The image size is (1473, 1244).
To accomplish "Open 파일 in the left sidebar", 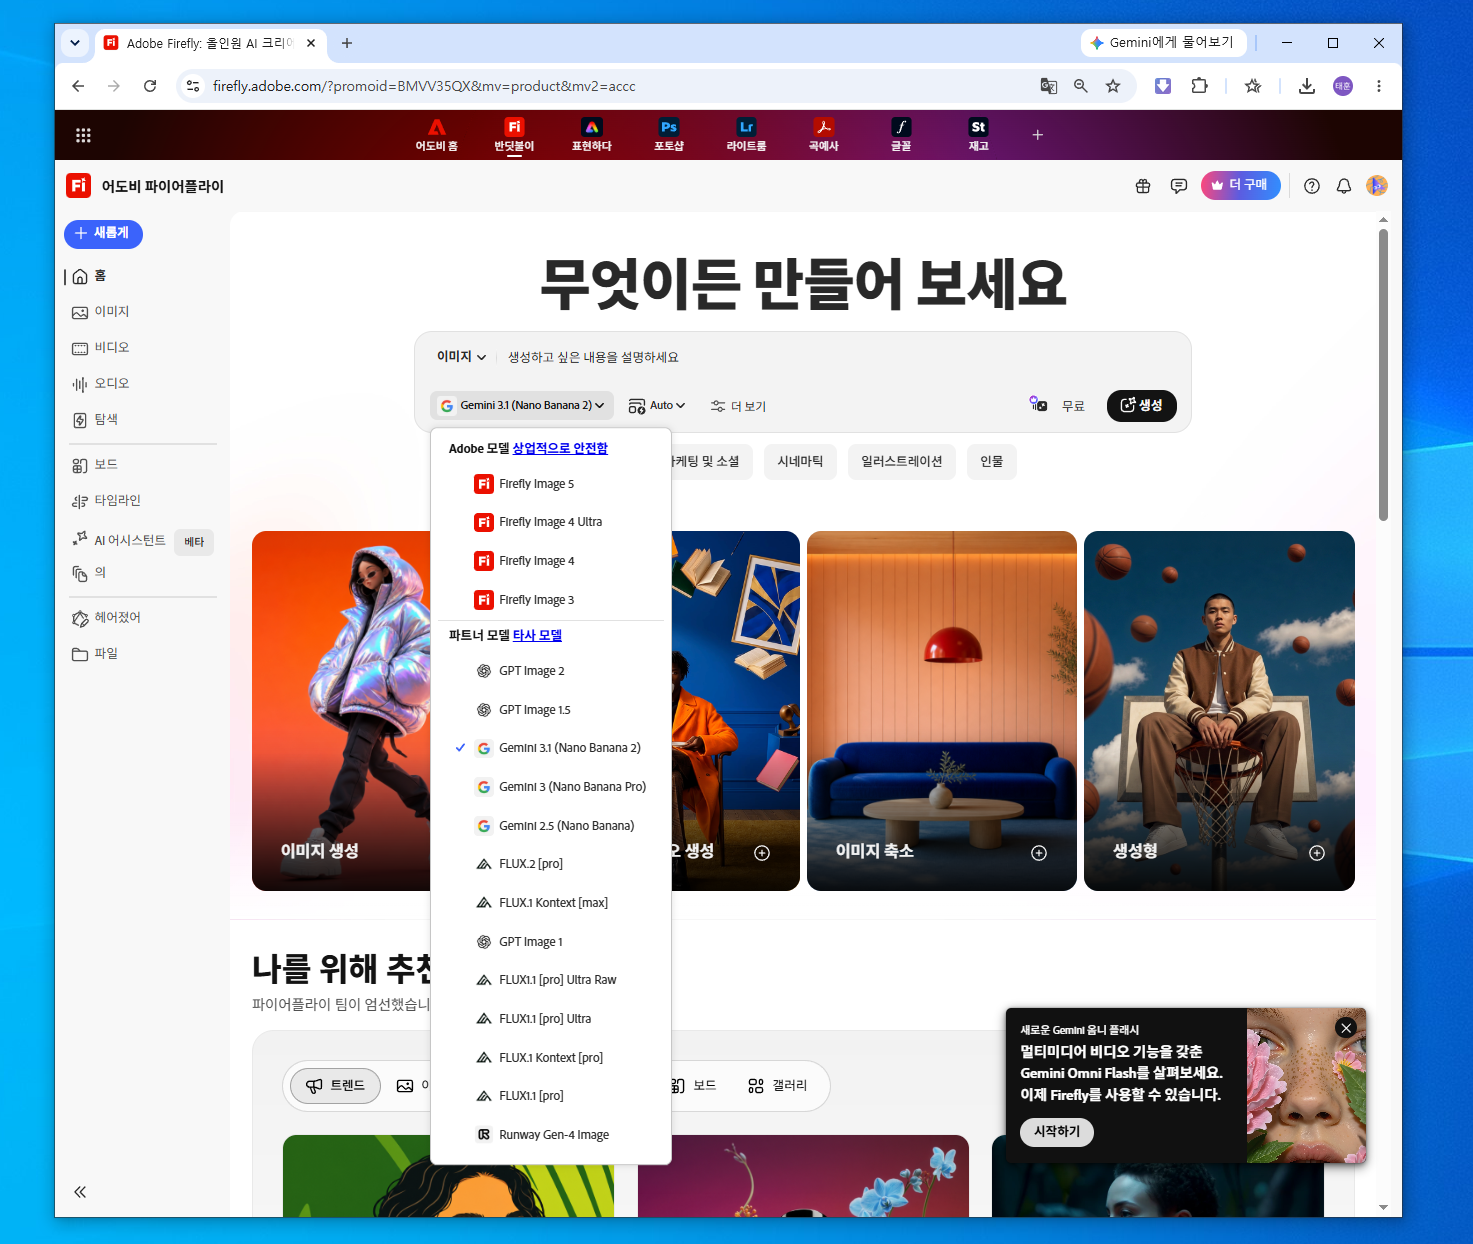I will 95,654.
